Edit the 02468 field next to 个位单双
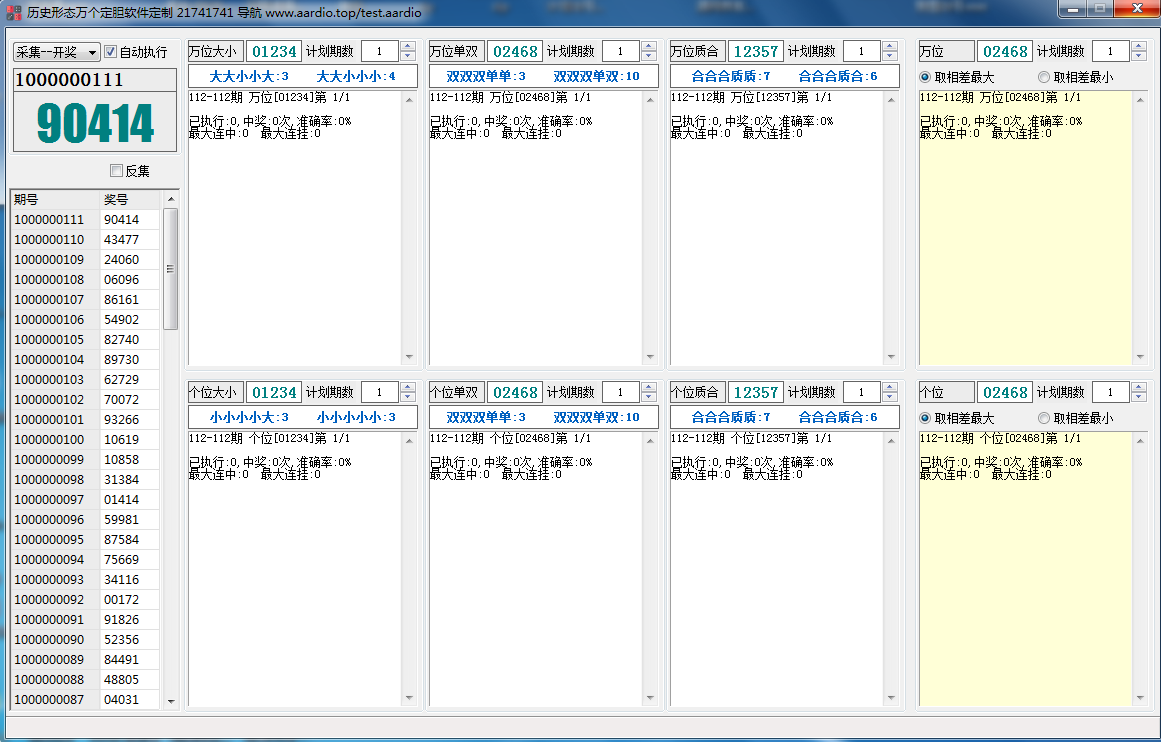Image resolution: width=1161 pixels, height=742 pixels. 515,392
